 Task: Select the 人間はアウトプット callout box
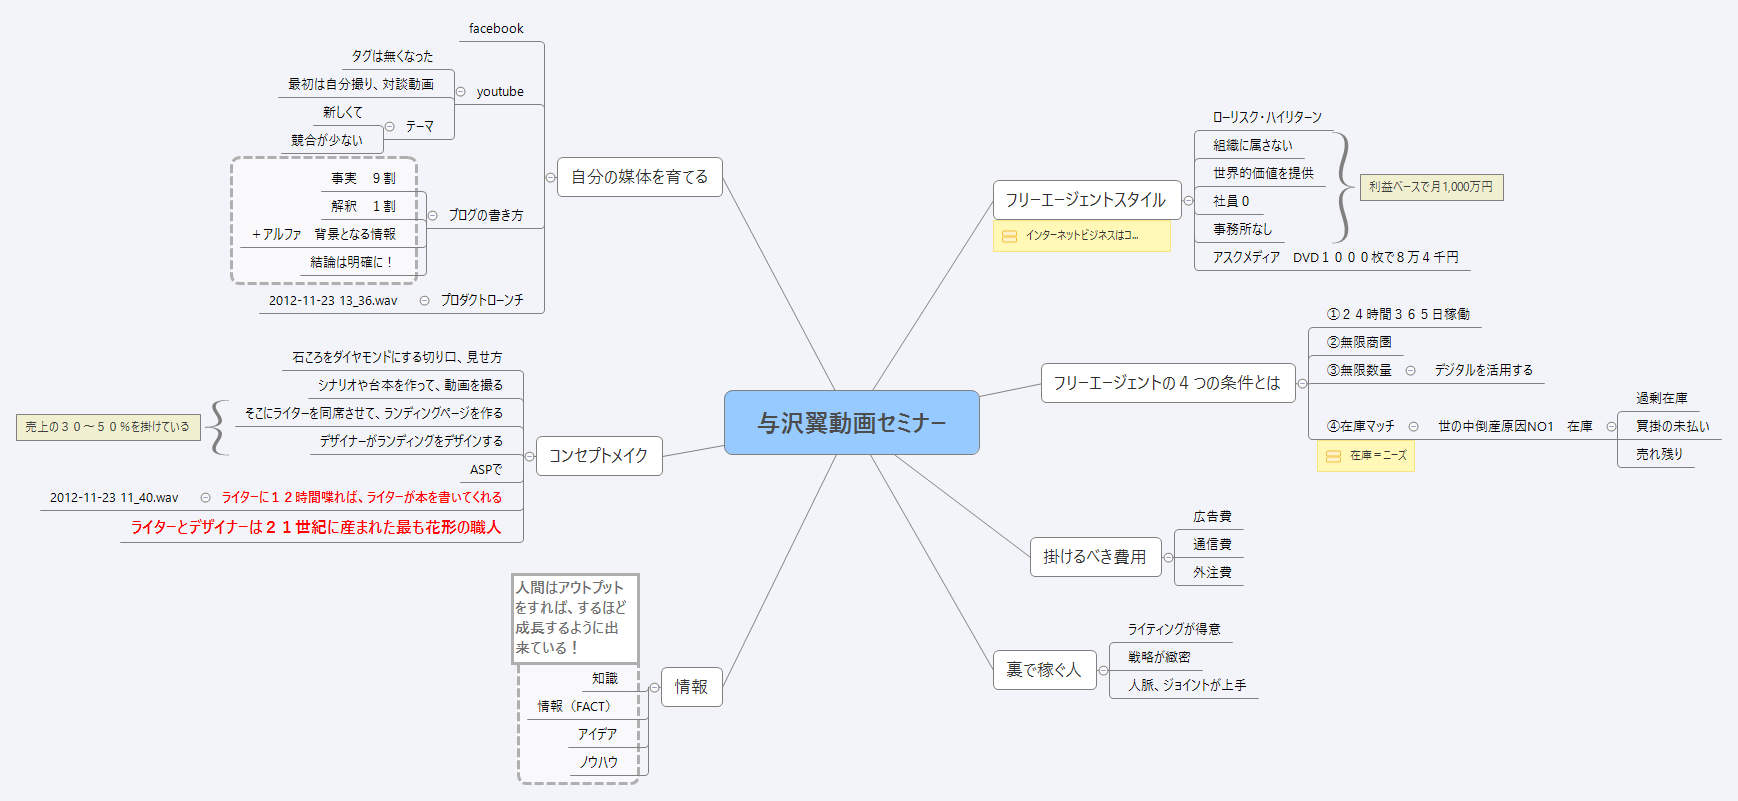coord(574,618)
